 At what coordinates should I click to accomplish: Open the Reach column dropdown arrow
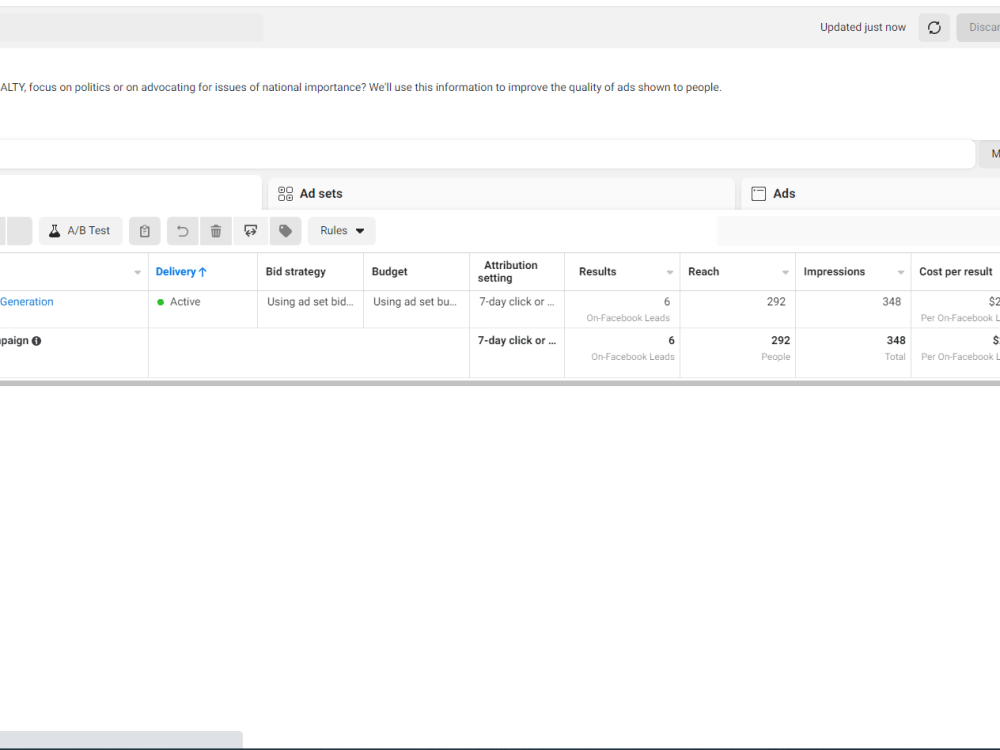(x=785, y=272)
